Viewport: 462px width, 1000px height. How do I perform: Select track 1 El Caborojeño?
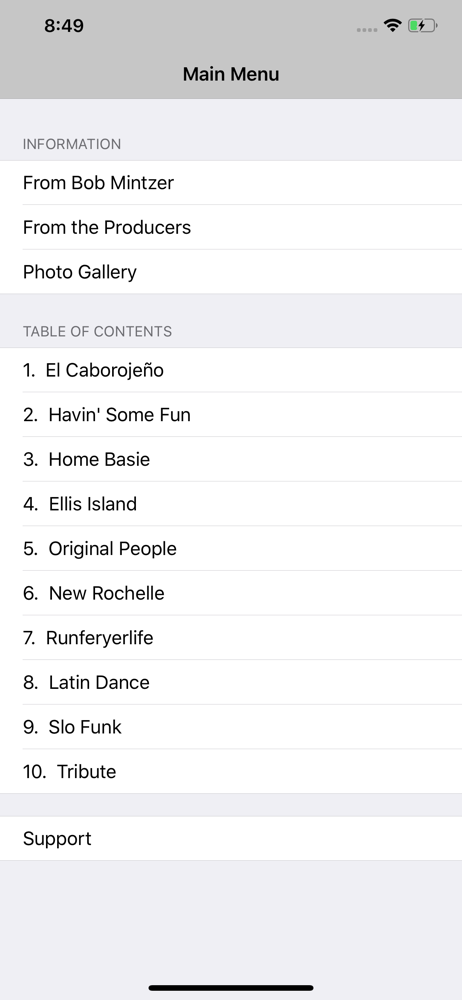231,371
